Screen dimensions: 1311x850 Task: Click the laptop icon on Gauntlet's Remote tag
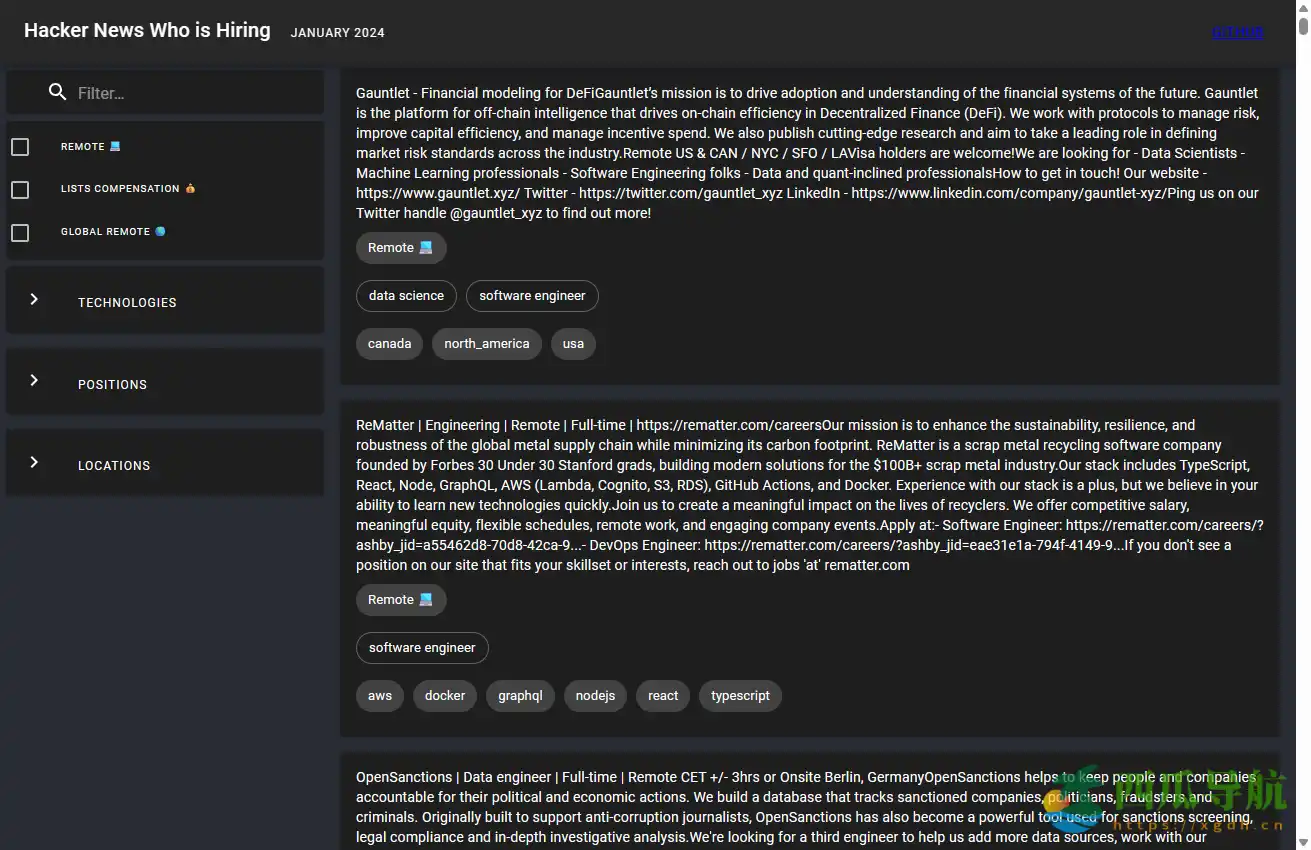[426, 247]
